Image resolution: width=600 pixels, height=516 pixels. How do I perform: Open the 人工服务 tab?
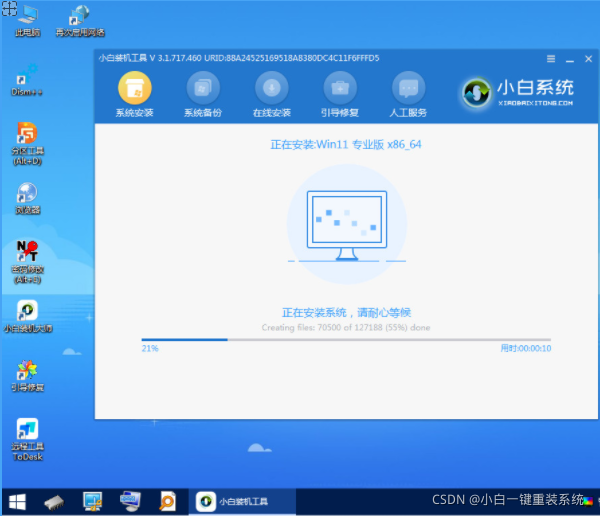pyautogui.click(x=408, y=94)
